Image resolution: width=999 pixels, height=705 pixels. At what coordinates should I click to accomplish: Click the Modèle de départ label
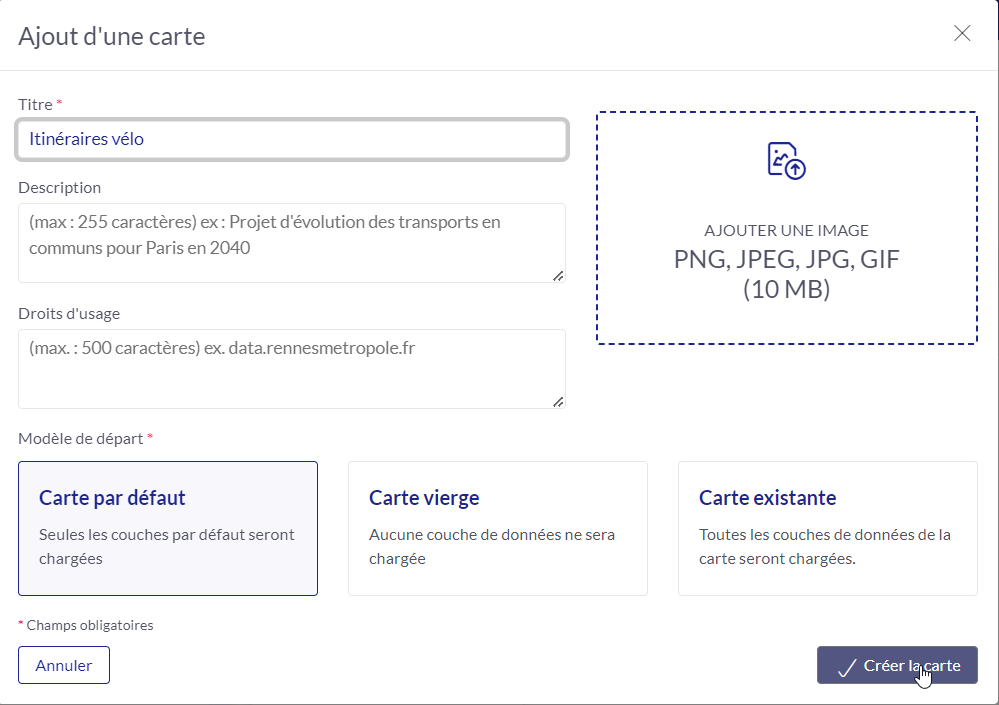pos(80,439)
